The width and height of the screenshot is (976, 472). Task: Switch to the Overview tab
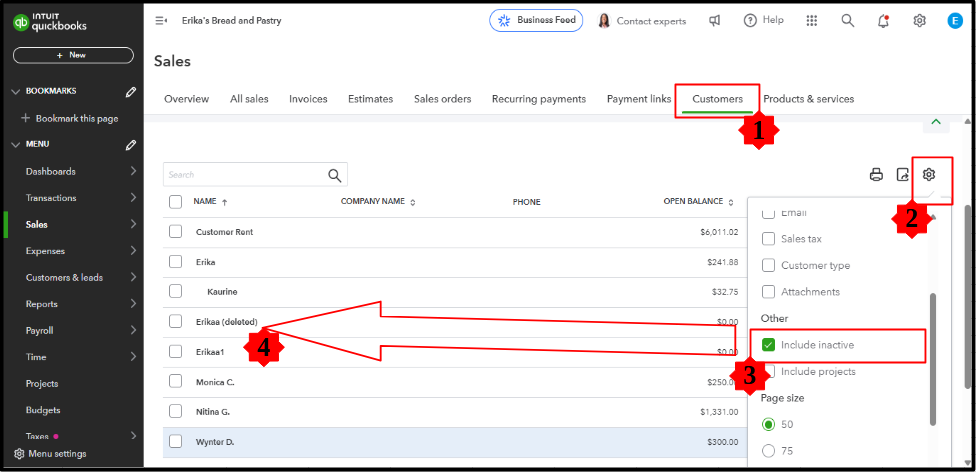click(x=186, y=99)
